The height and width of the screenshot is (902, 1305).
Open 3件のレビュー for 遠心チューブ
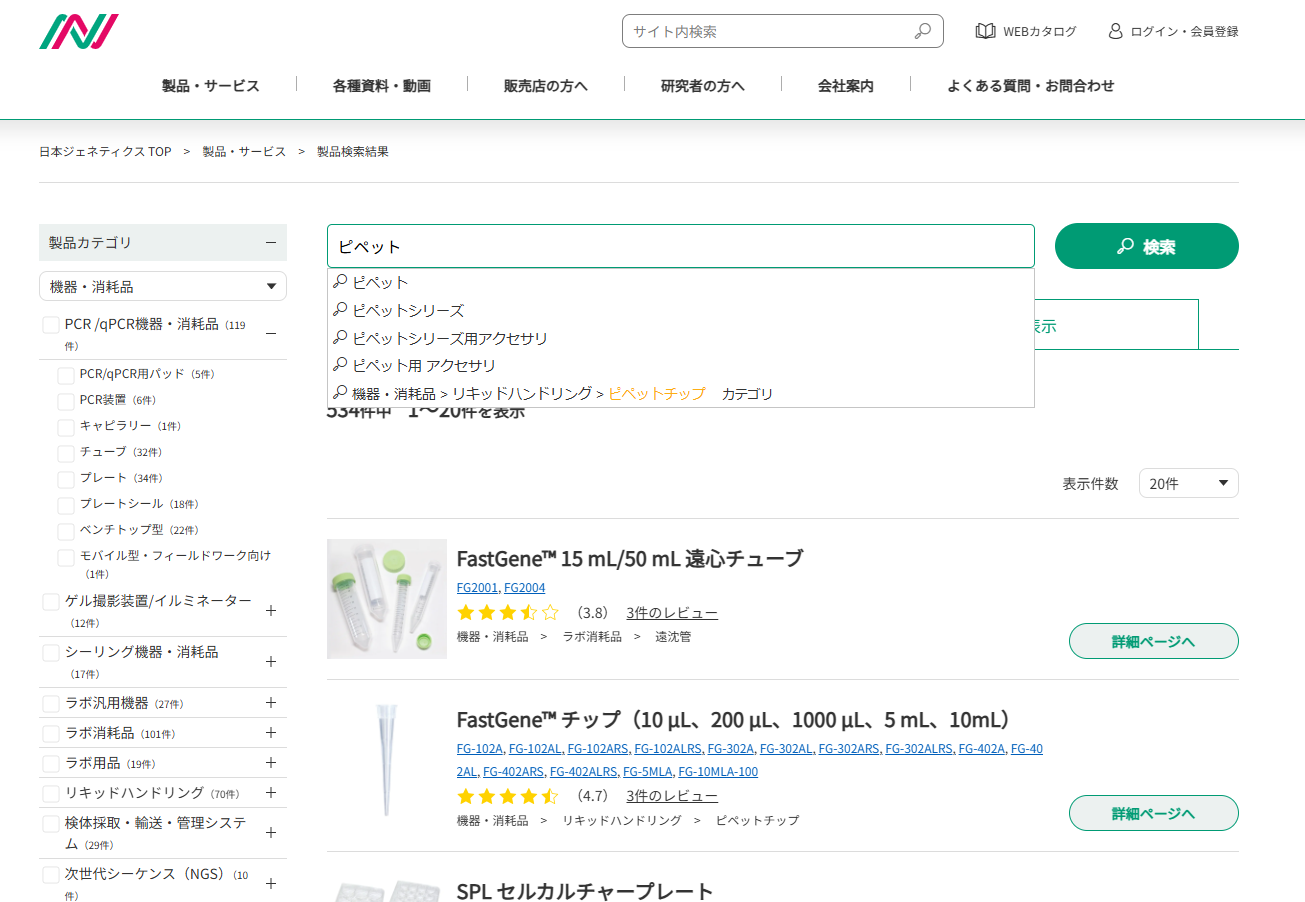coord(672,613)
